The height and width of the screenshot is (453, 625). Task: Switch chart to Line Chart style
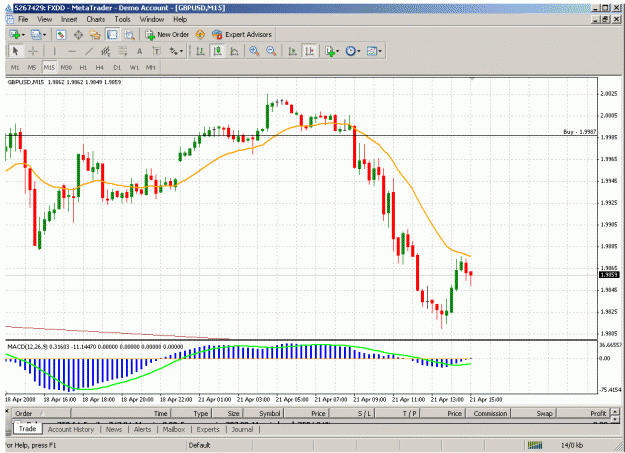point(234,51)
